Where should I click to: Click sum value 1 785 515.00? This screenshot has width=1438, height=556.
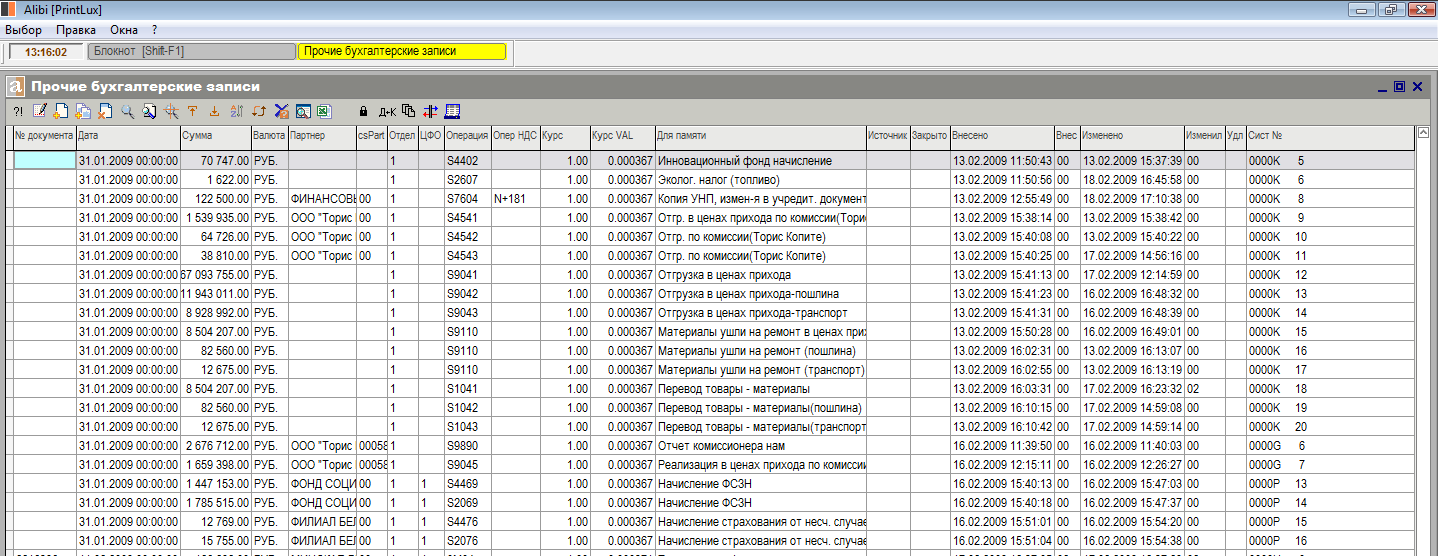pos(215,503)
